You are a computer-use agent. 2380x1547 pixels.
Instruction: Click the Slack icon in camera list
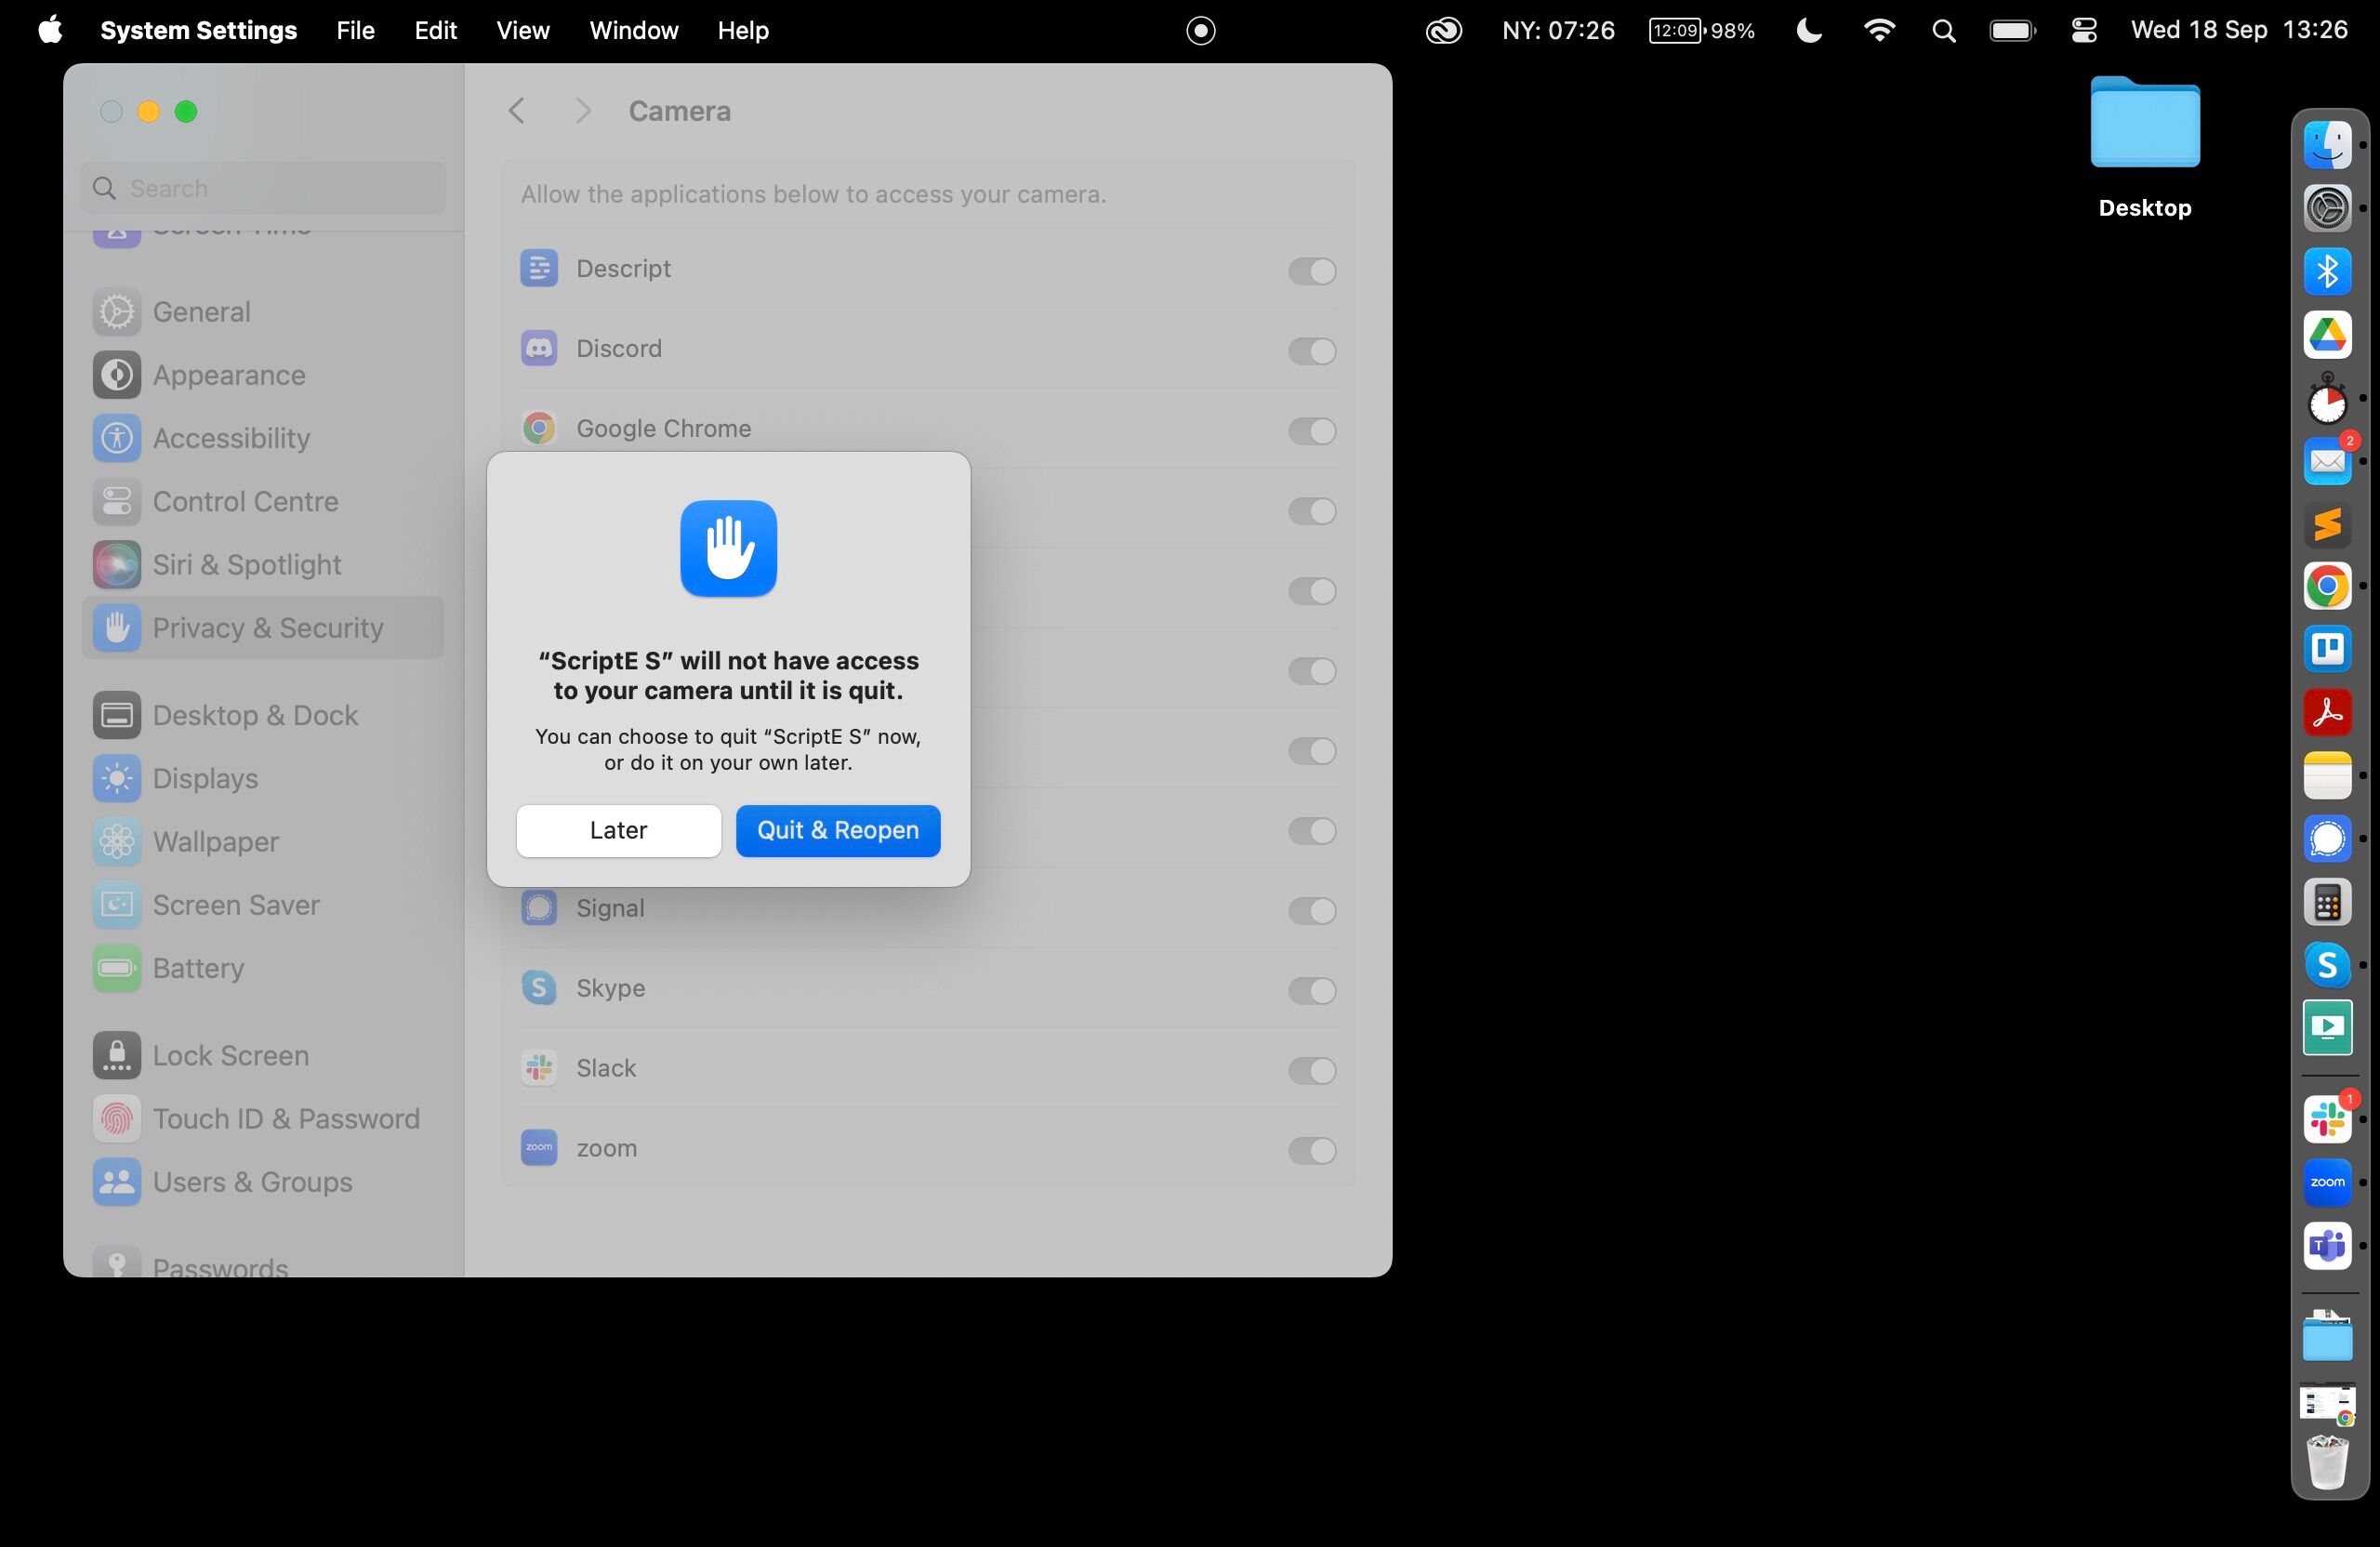pyautogui.click(x=539, y=1068)
